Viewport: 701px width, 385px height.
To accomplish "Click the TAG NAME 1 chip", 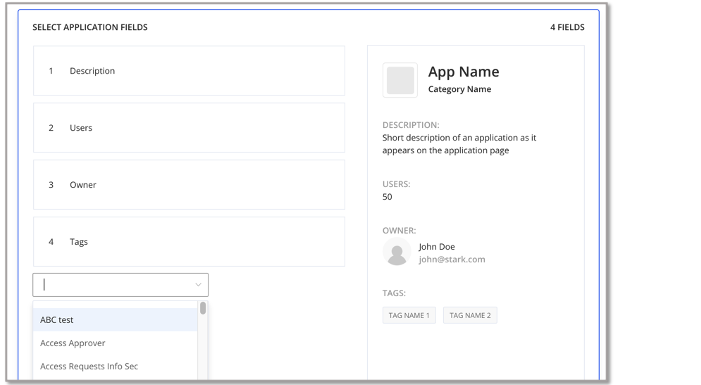I will (409, 315).
